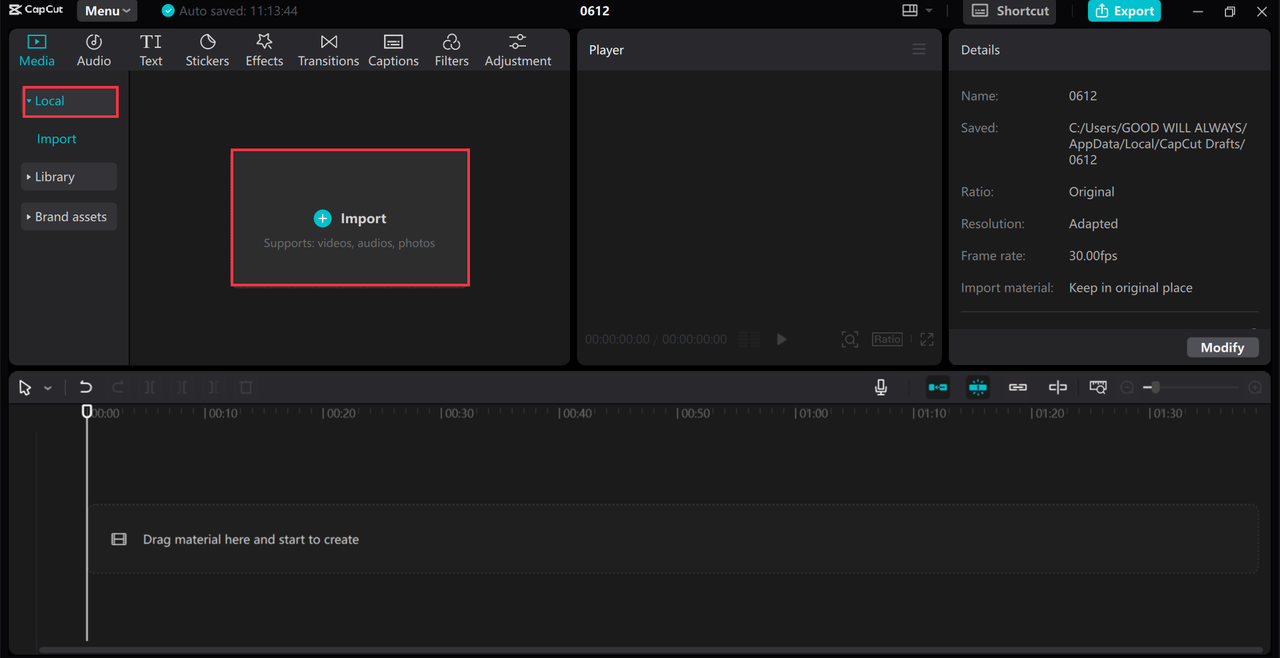Click the timeline horizontal scrollbar
The width and height of the screenshot is (1280, 658).
(x=650, y=650)
